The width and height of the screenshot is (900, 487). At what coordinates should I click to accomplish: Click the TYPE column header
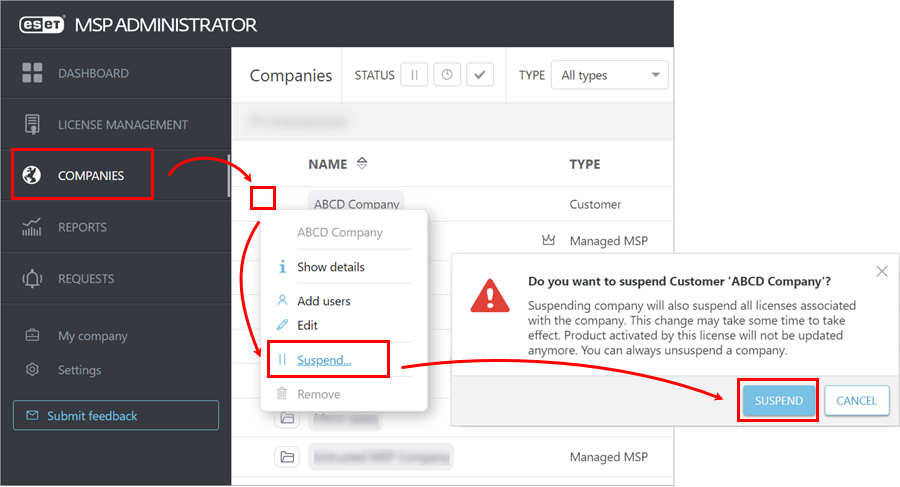pyautogui.click(x=584, y=164)
